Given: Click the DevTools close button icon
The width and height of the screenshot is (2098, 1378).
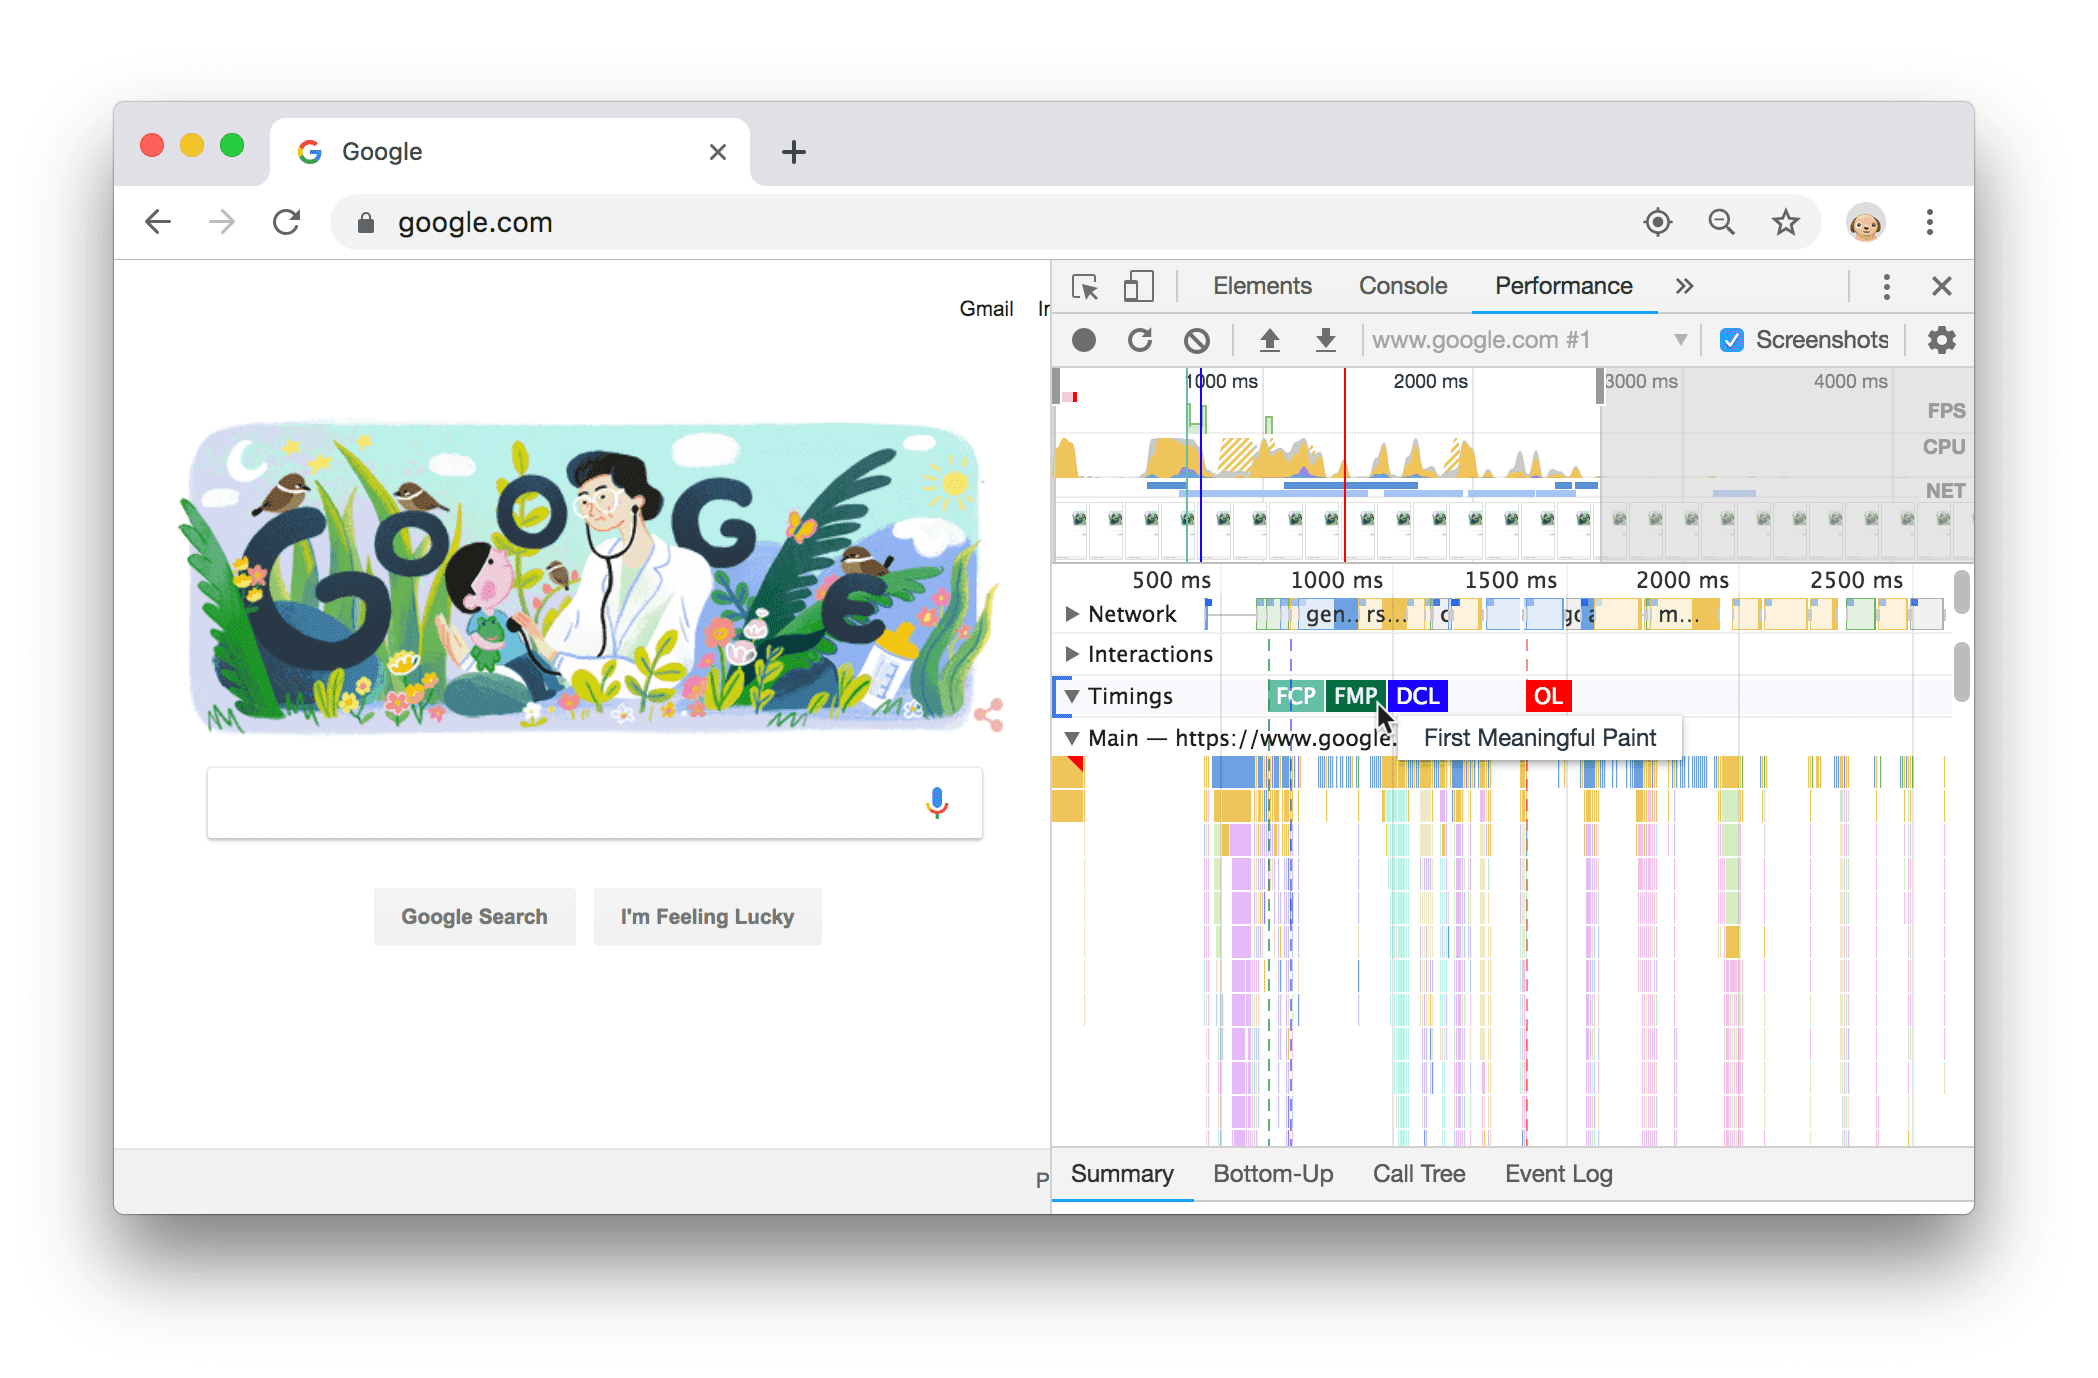Looking at the screenshot, I should pos(1941,285).
